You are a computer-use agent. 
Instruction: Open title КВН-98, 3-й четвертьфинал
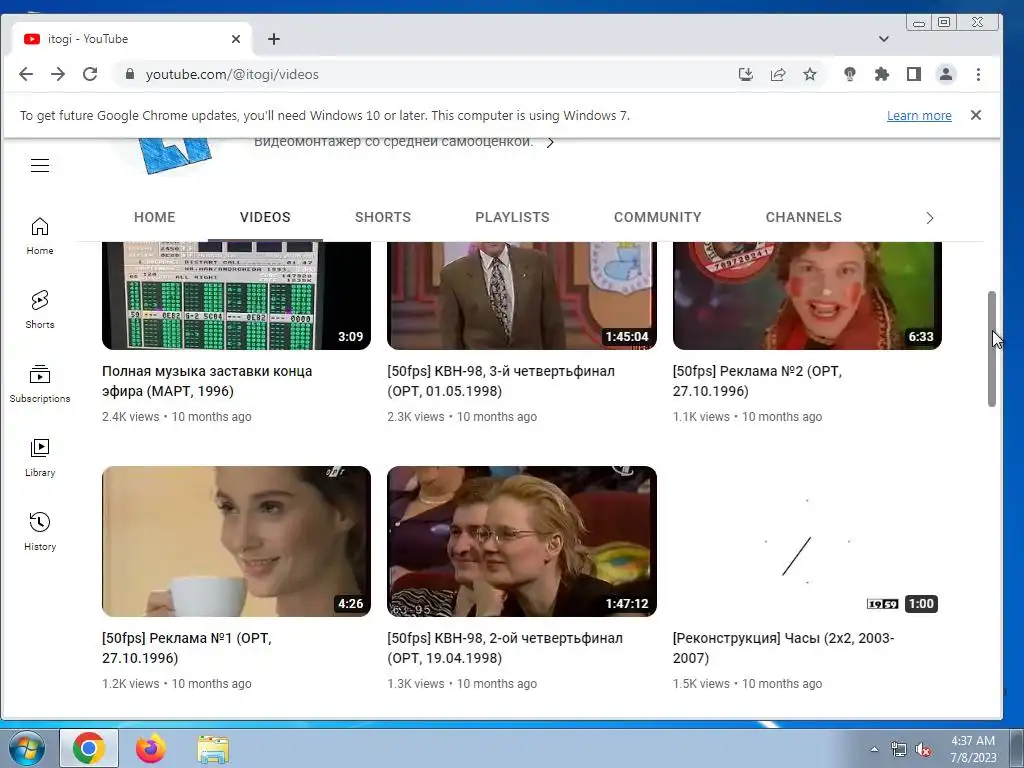click(501, 381)
